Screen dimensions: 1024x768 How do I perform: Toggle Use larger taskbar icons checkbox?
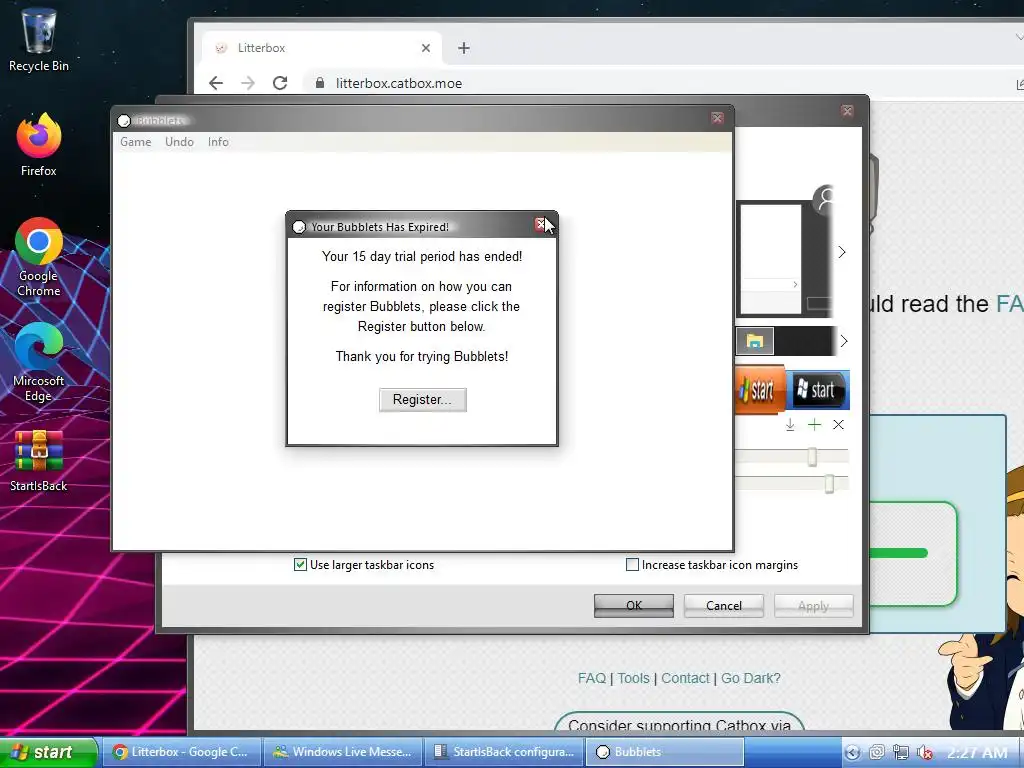click(x=300, y=565)
